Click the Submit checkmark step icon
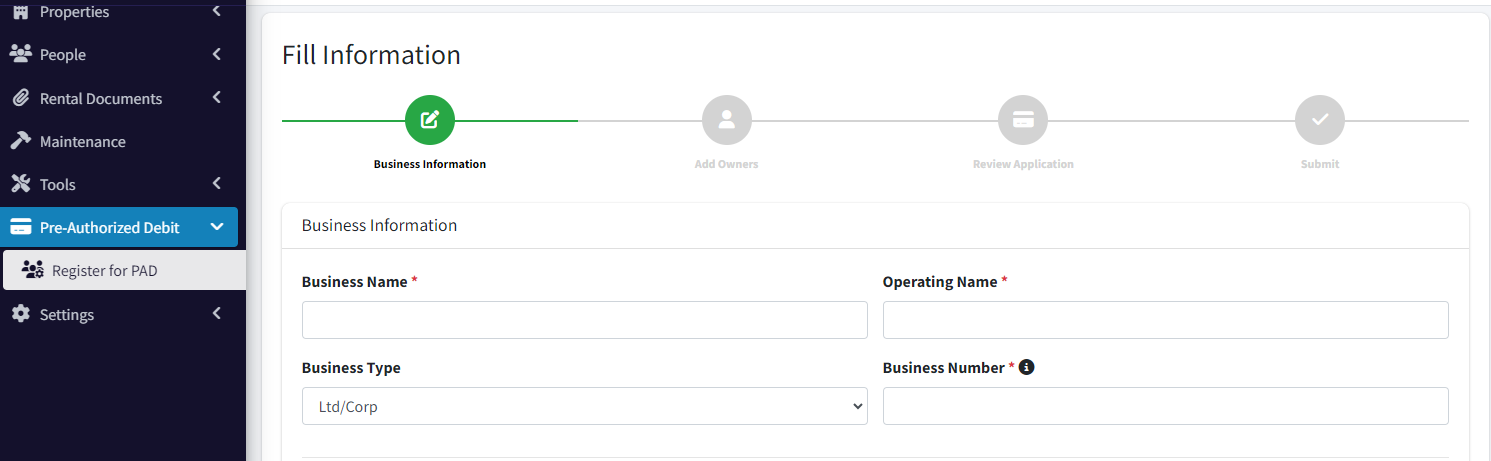Viewport: 1491px width, 461px height. tap(1320, 121)
